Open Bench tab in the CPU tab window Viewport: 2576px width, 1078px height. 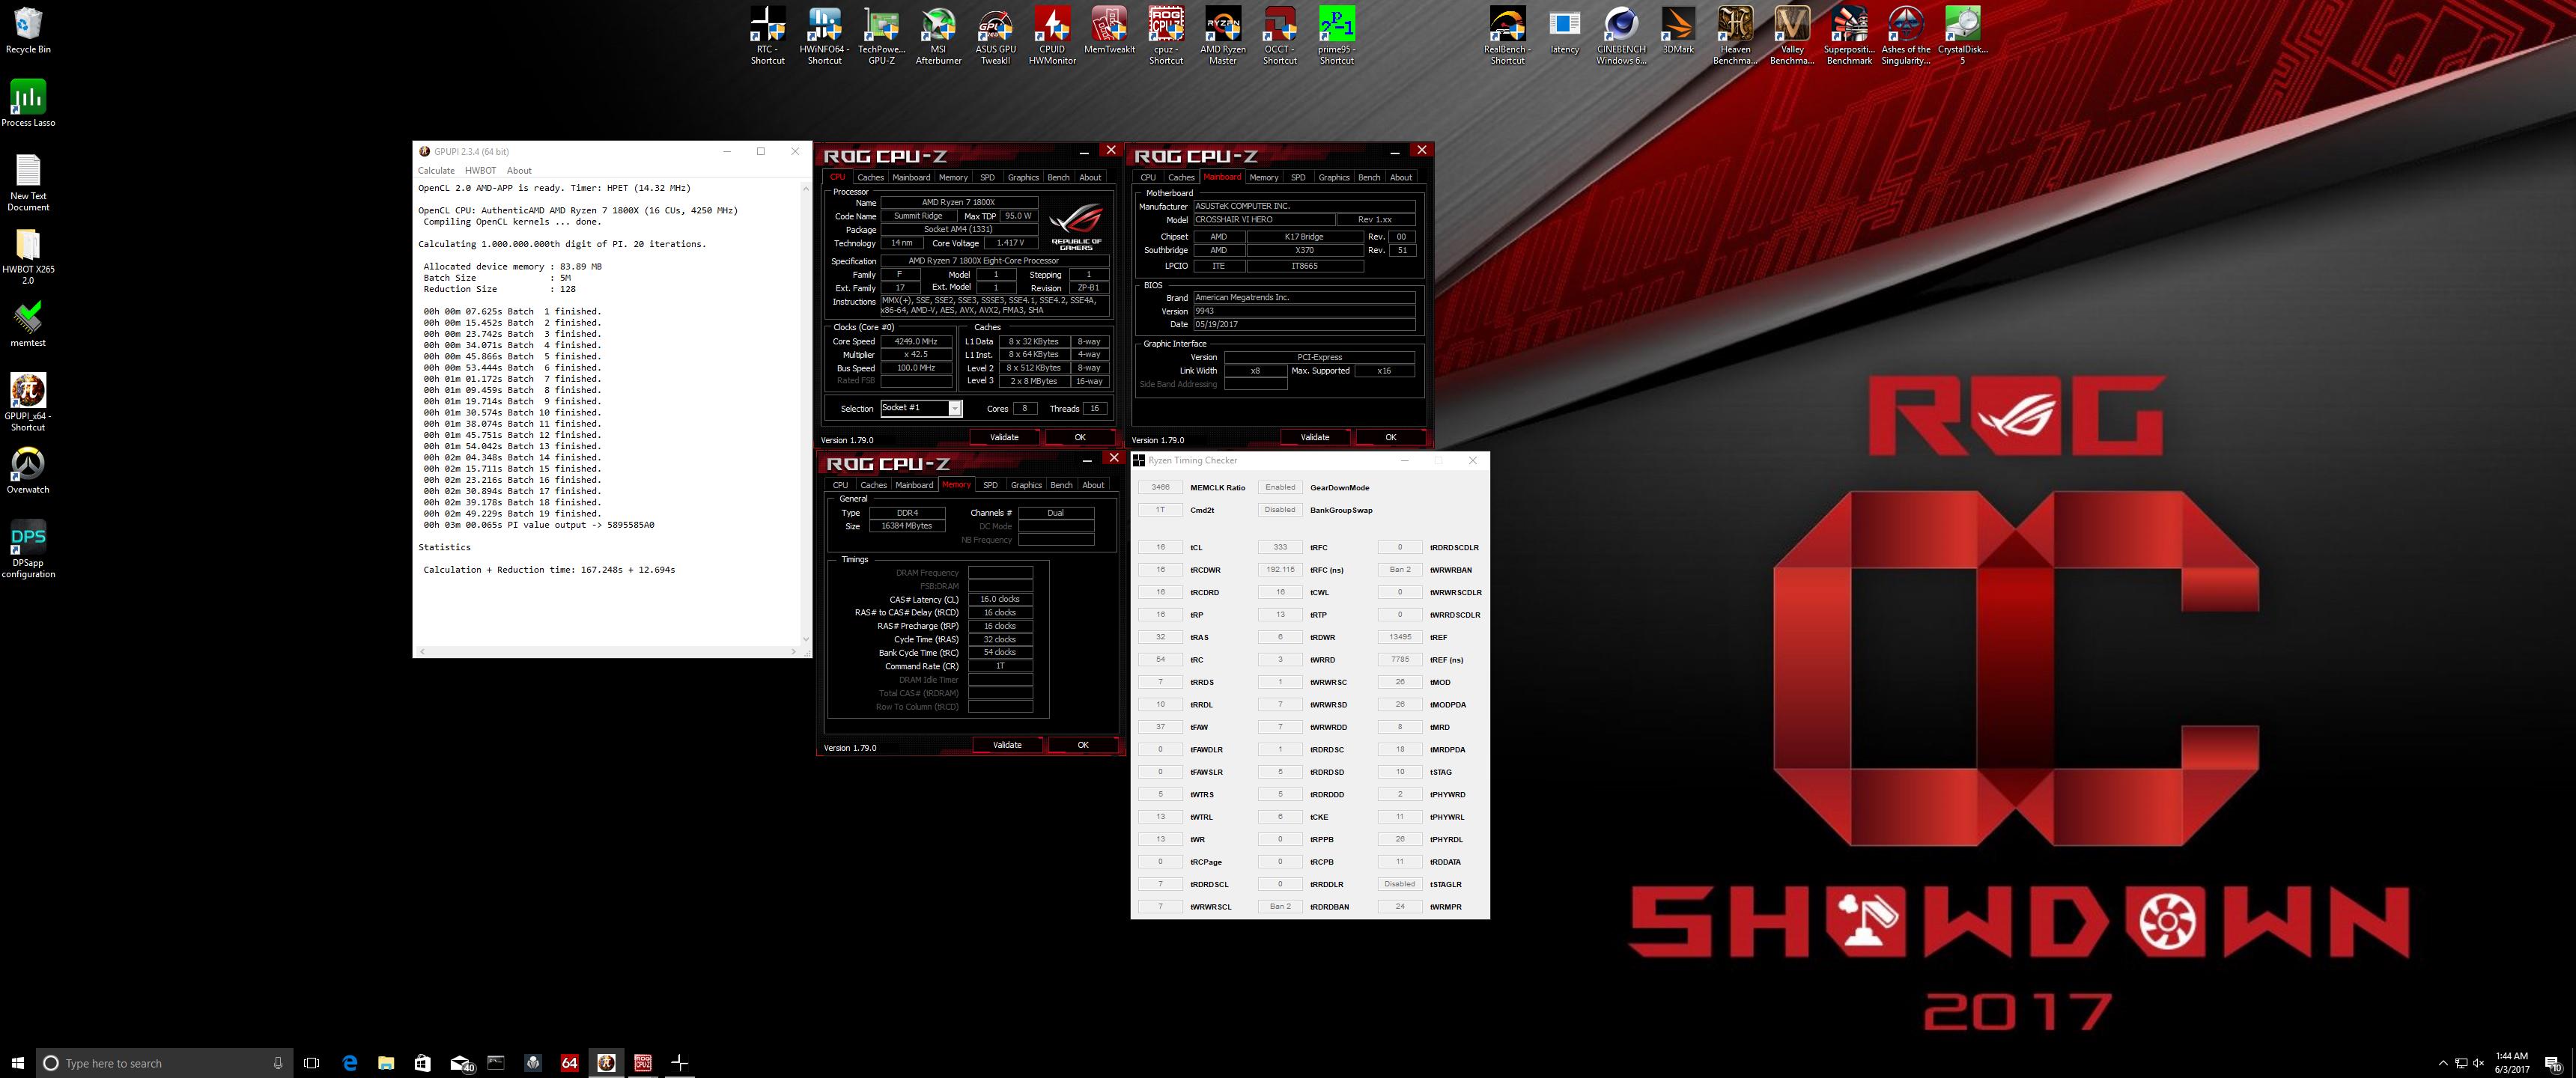(x=1058, y=177)
